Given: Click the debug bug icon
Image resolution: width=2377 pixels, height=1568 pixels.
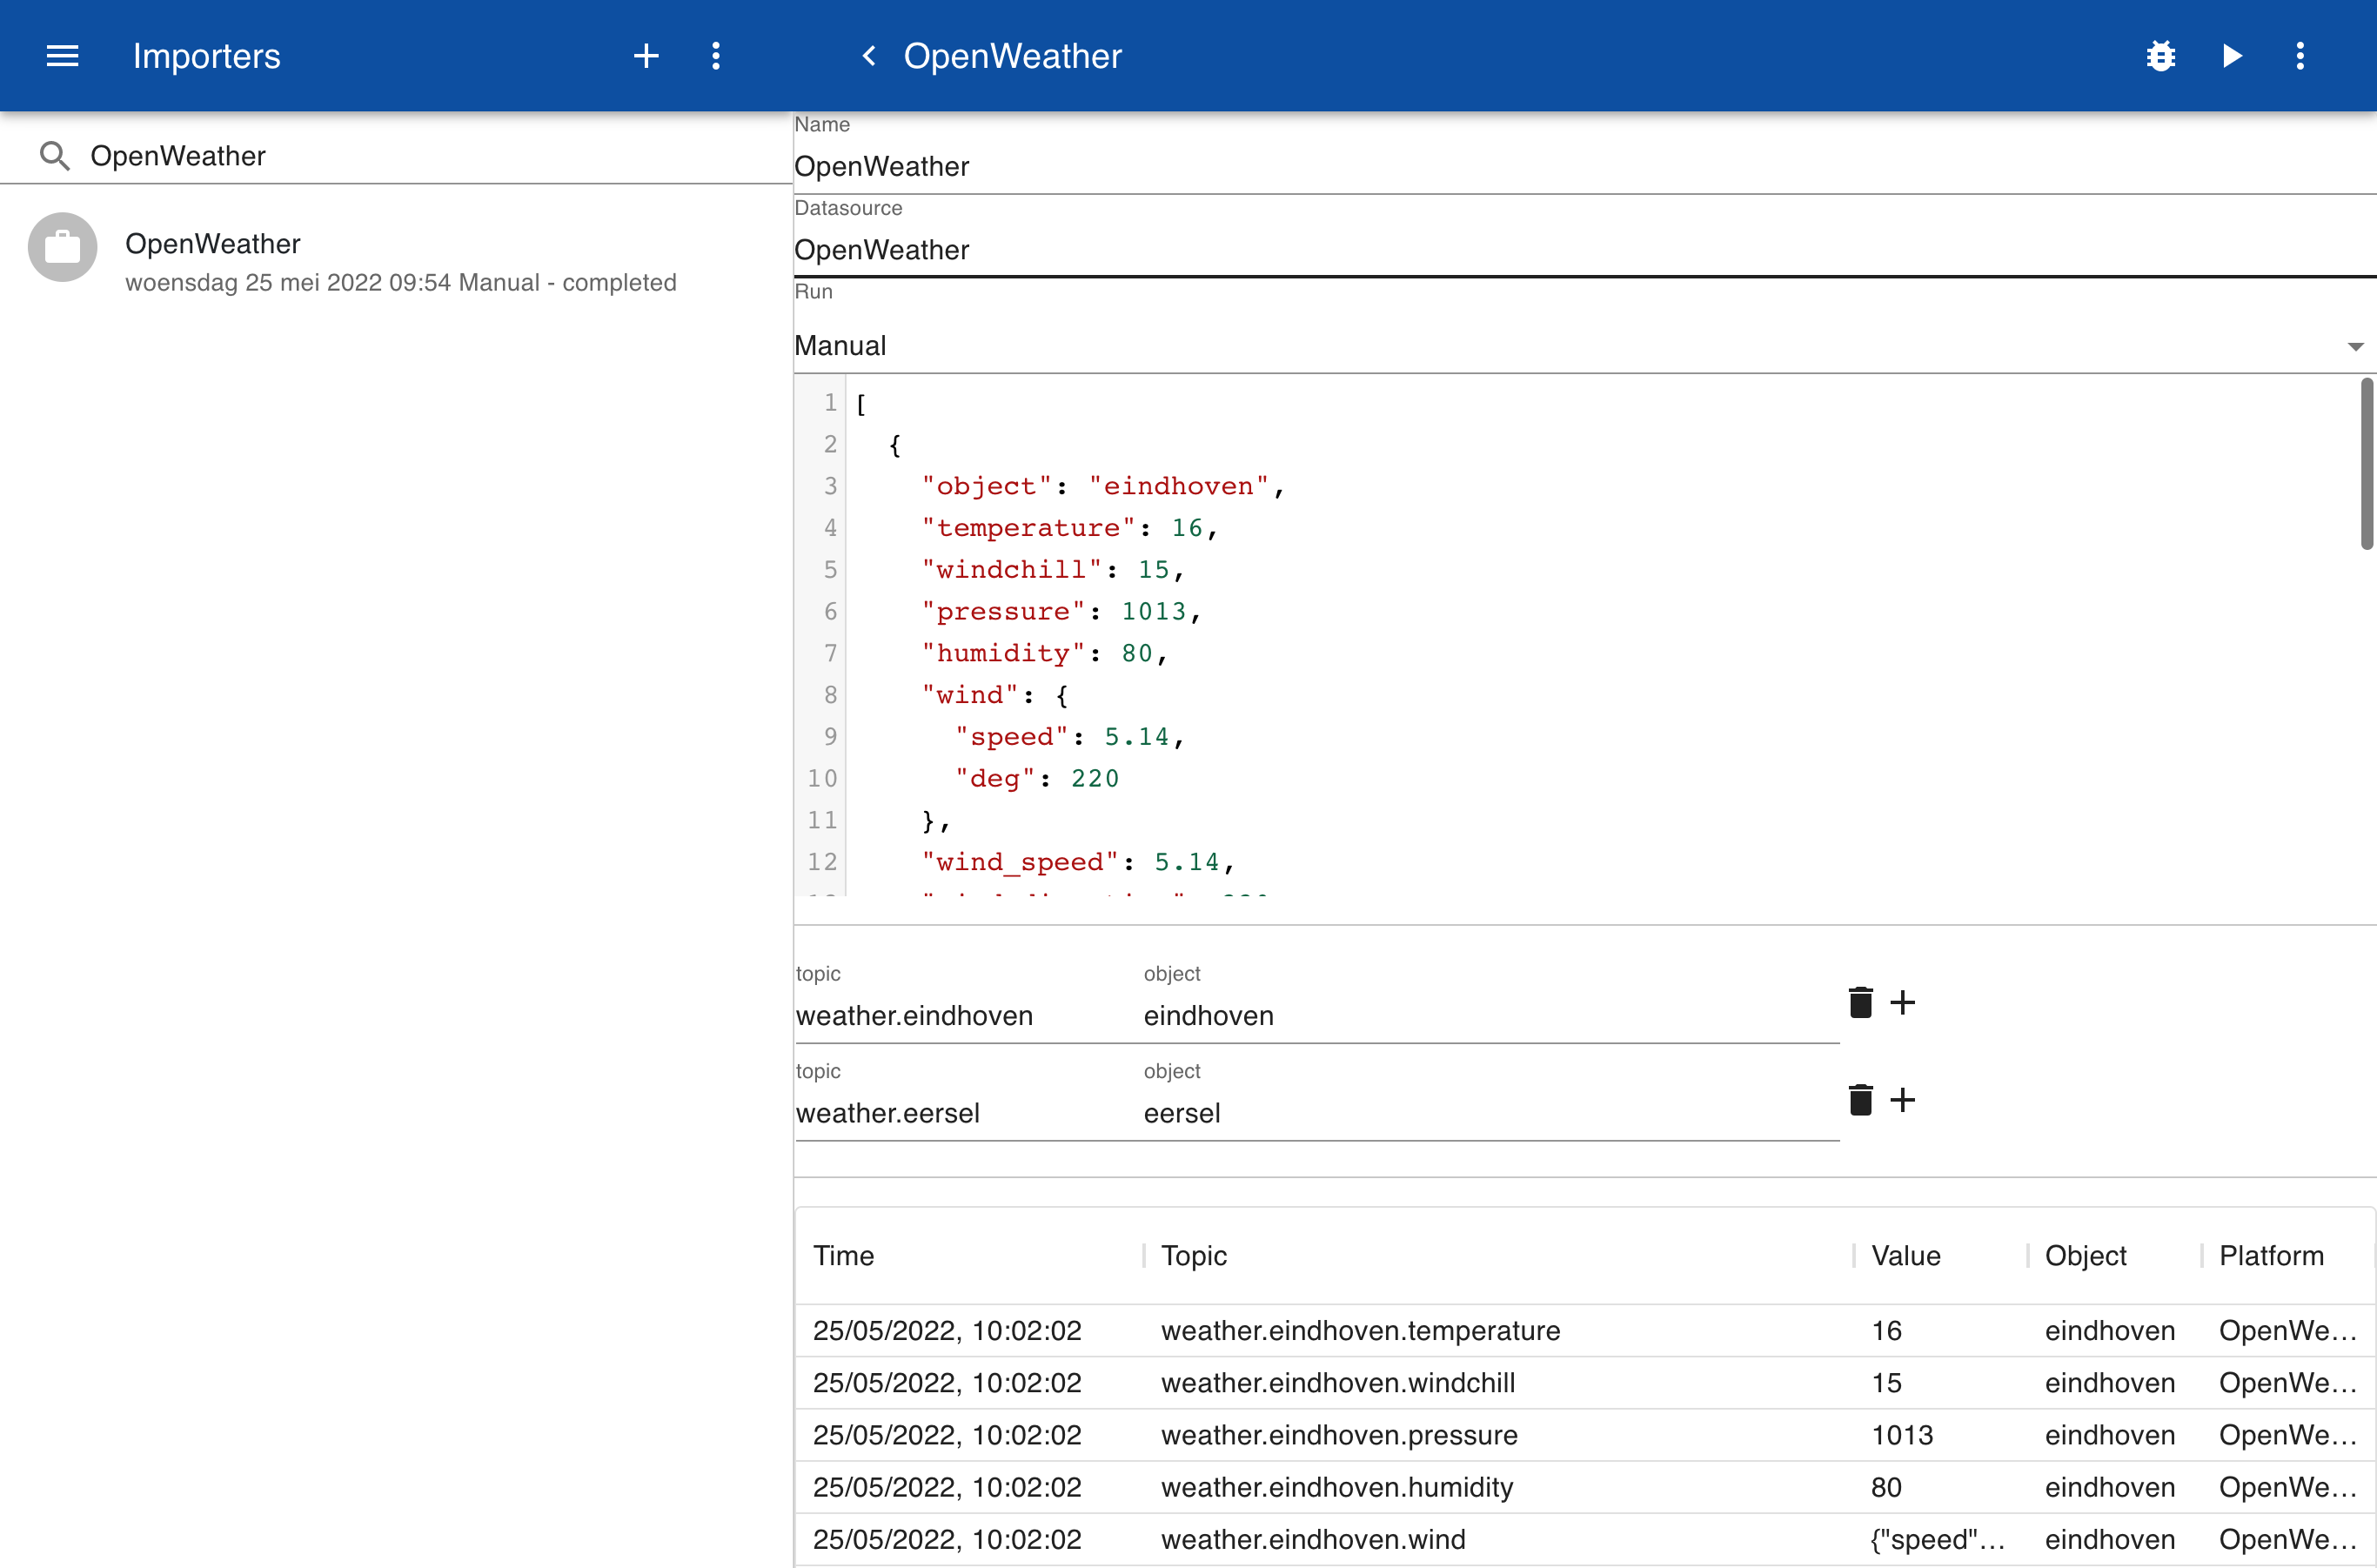Looking at the screenshot, I should 2161,56.
